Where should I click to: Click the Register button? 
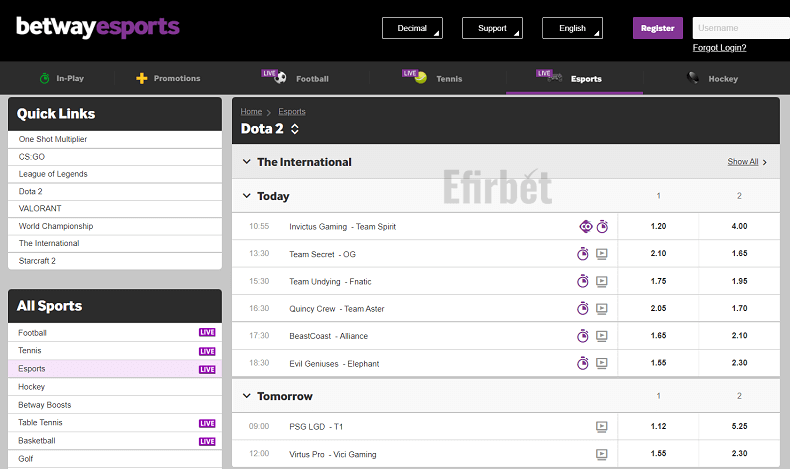(x=657, y=28)
